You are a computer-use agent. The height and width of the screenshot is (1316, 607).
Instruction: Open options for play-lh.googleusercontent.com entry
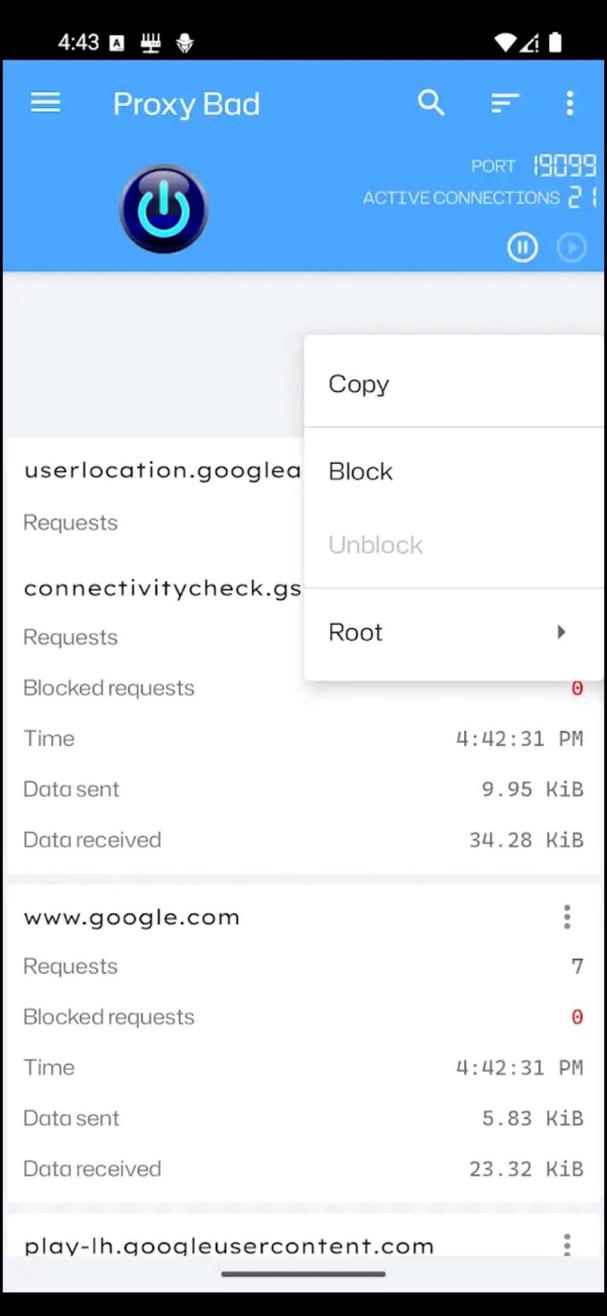(566, 1244)
